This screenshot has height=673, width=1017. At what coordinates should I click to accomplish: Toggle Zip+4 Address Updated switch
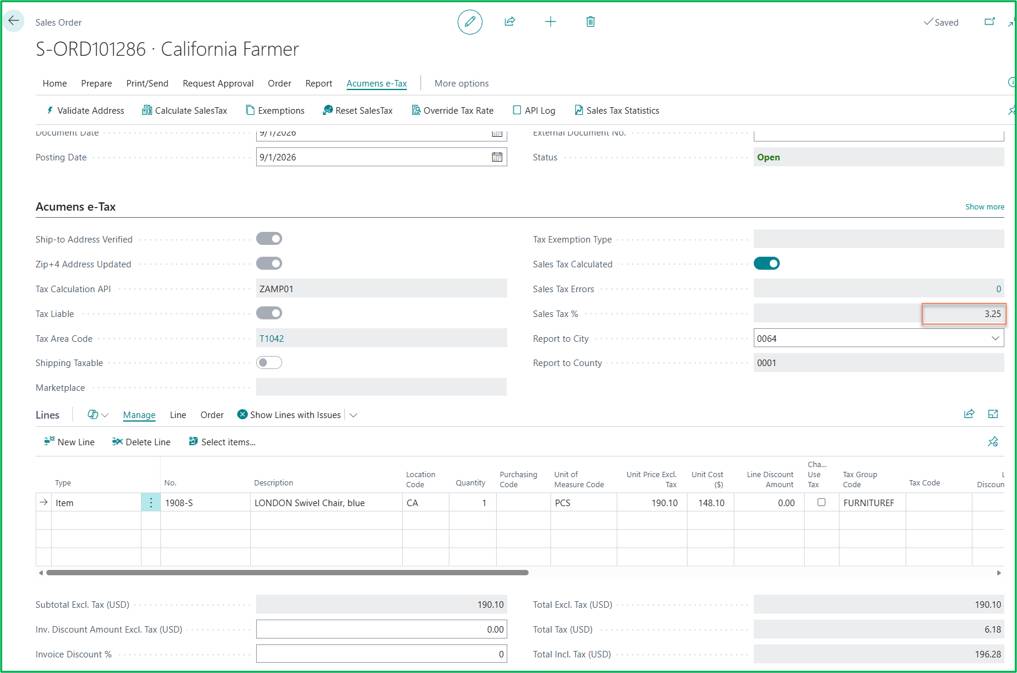pos(269,263)
